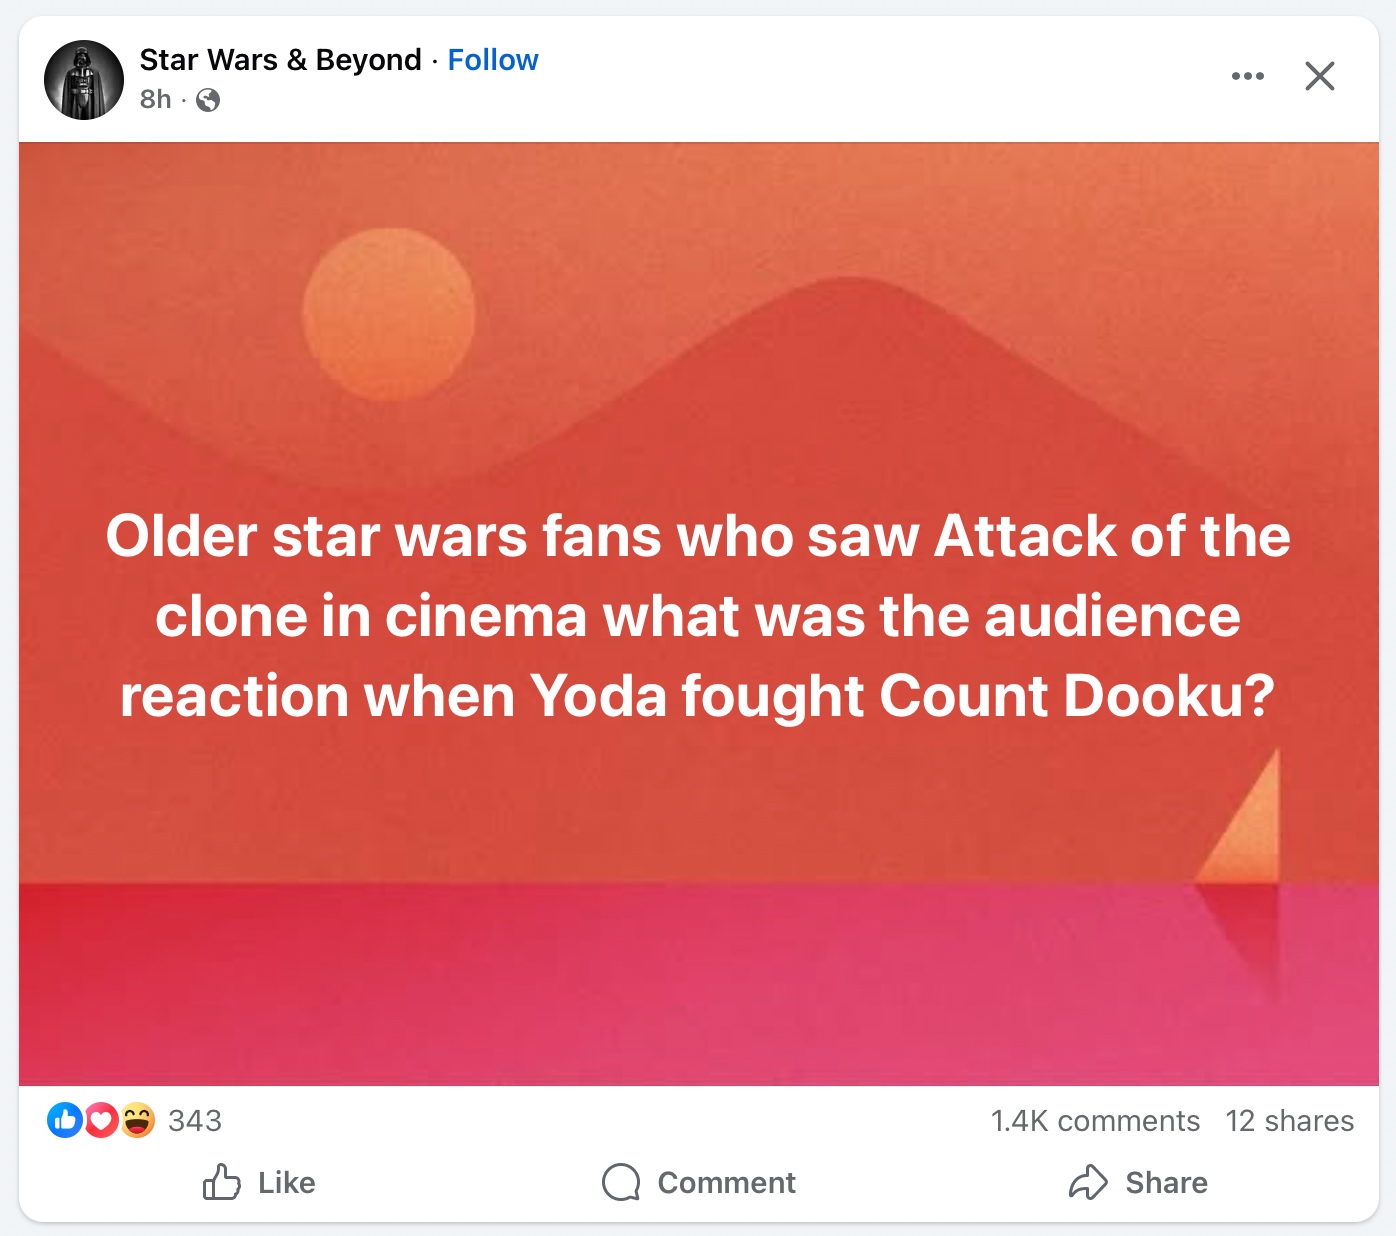Click the speech bubble icon beside Comment

[x=621, y=1182]
